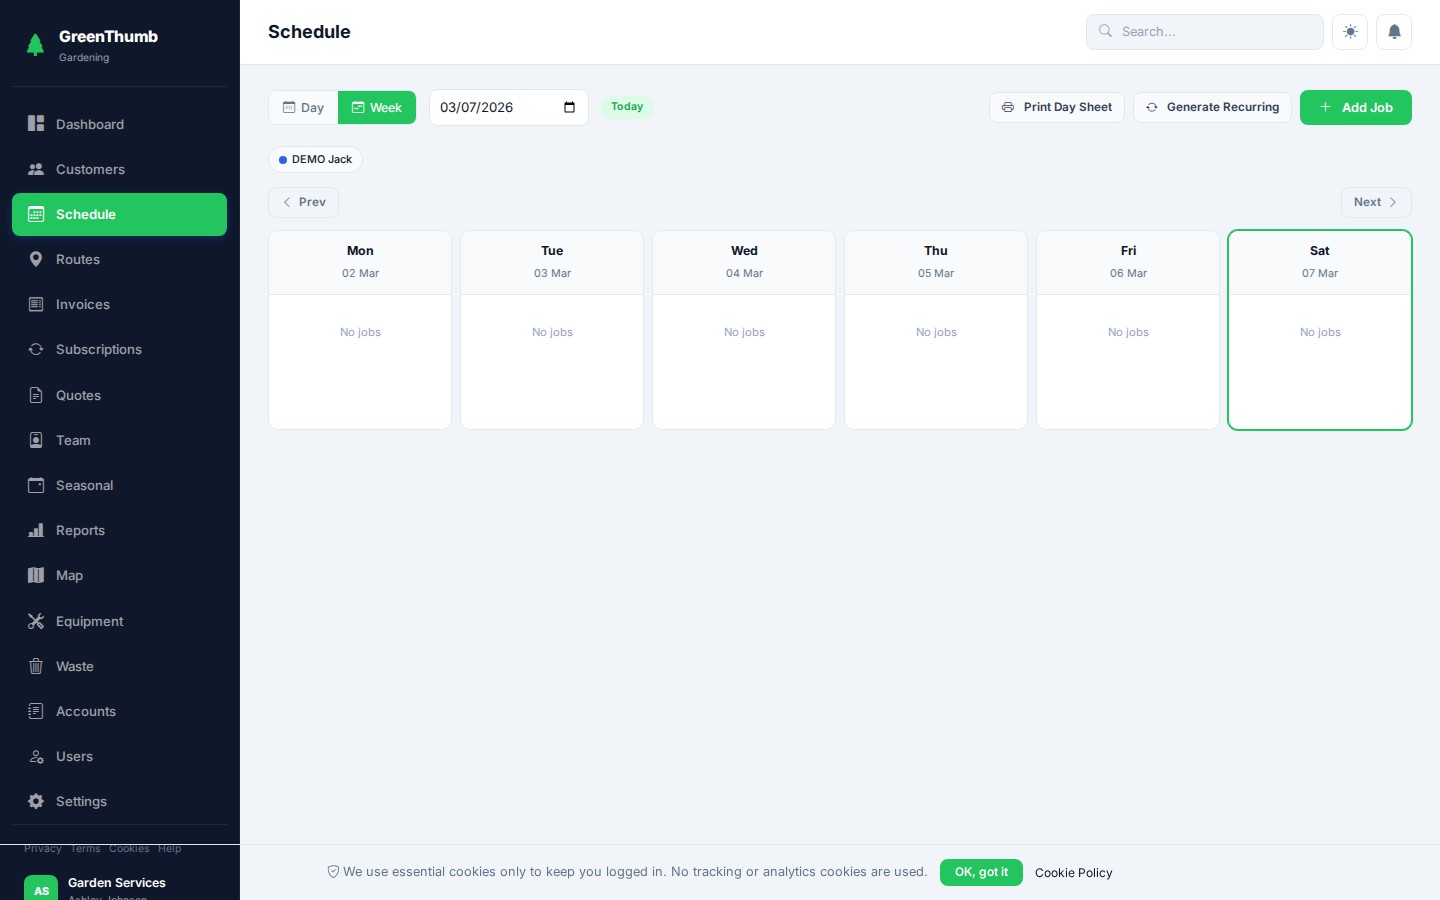
Task: Go to the previous week with Prev
Action: [303, 202]
